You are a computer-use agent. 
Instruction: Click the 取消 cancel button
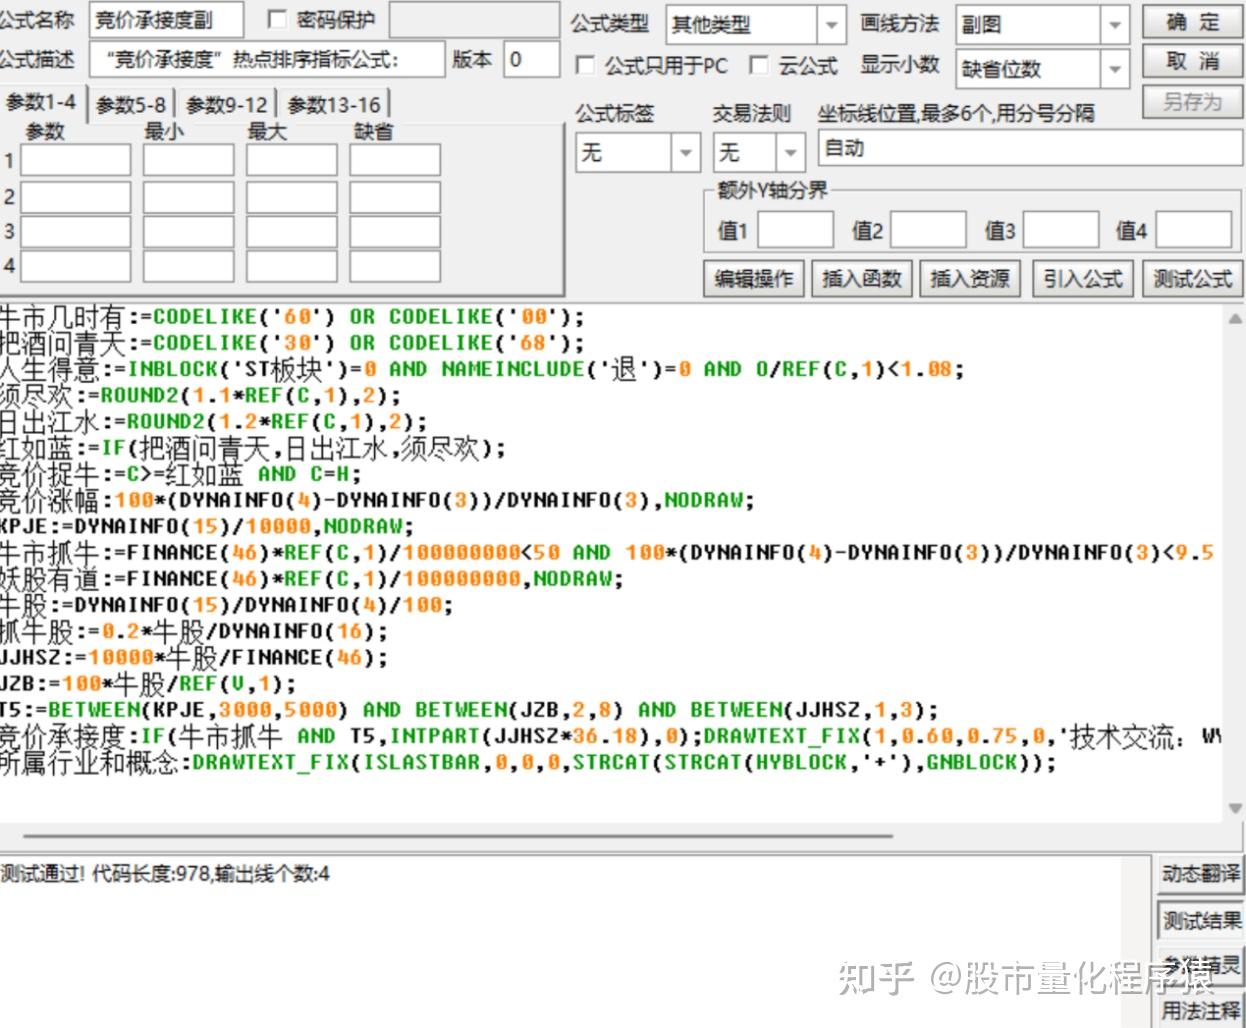pos(1192,61)
